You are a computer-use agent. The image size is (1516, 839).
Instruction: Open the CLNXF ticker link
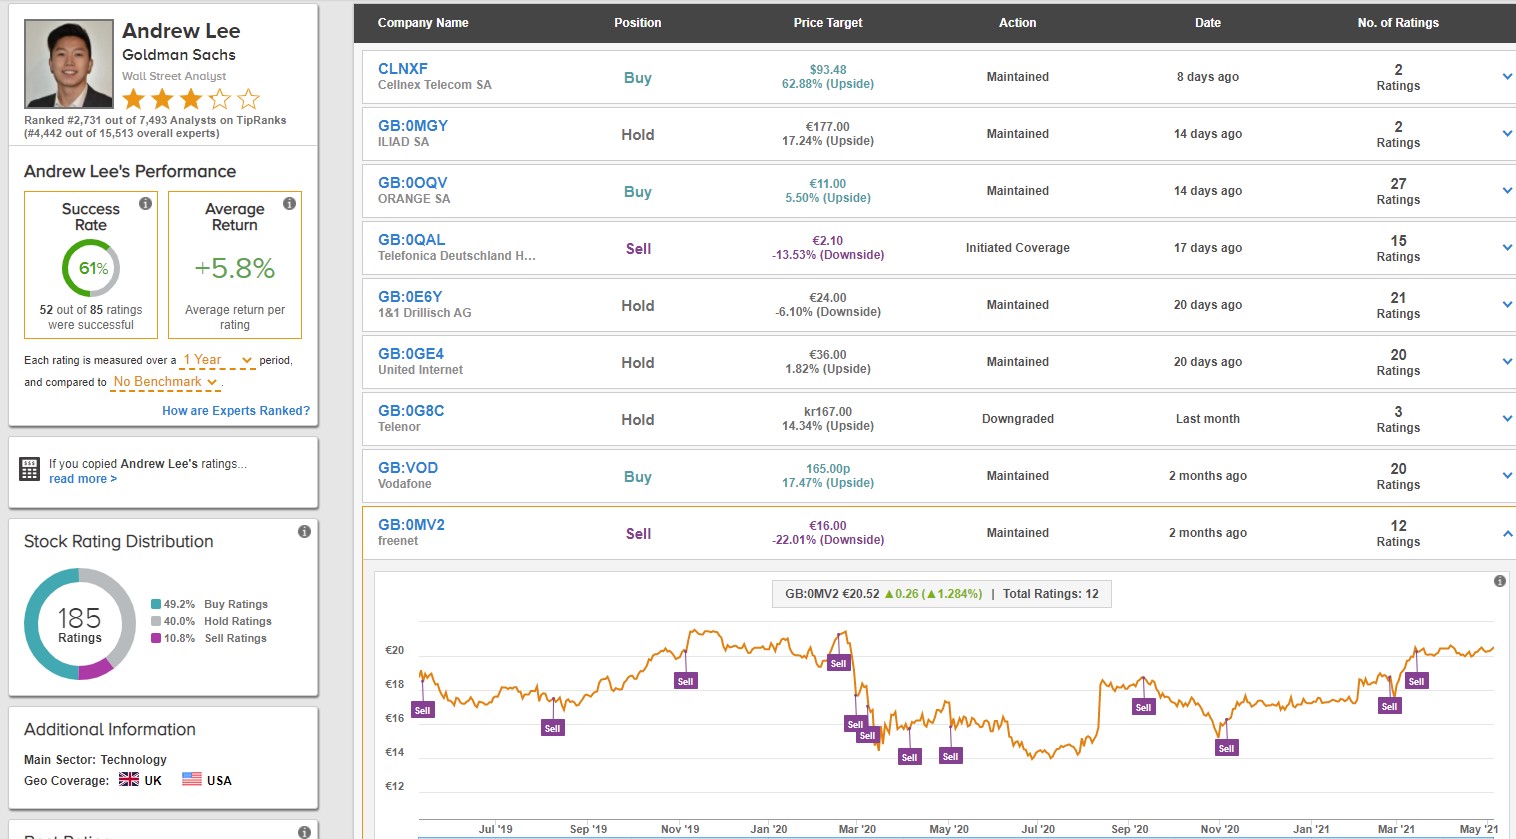pyautogui.click(x=403, y=69)
